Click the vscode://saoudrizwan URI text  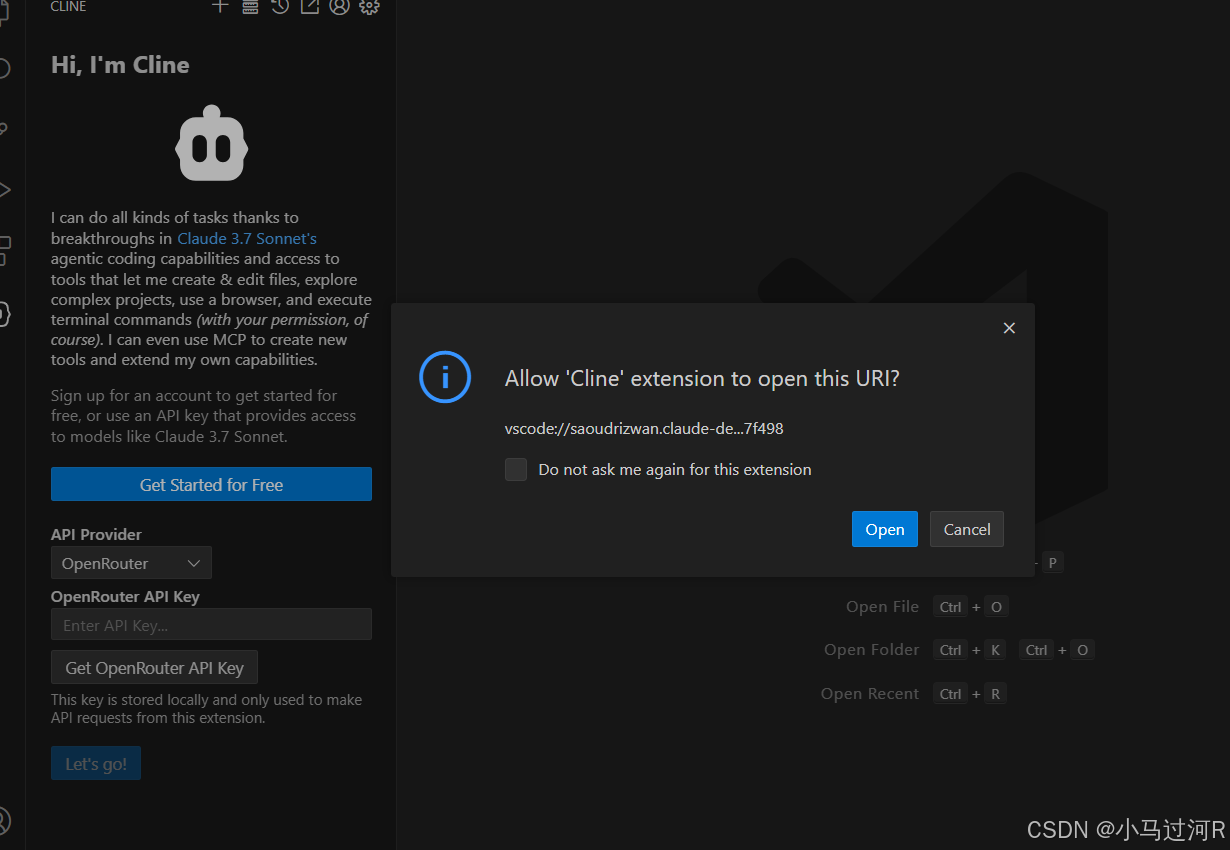pos(644,429)
